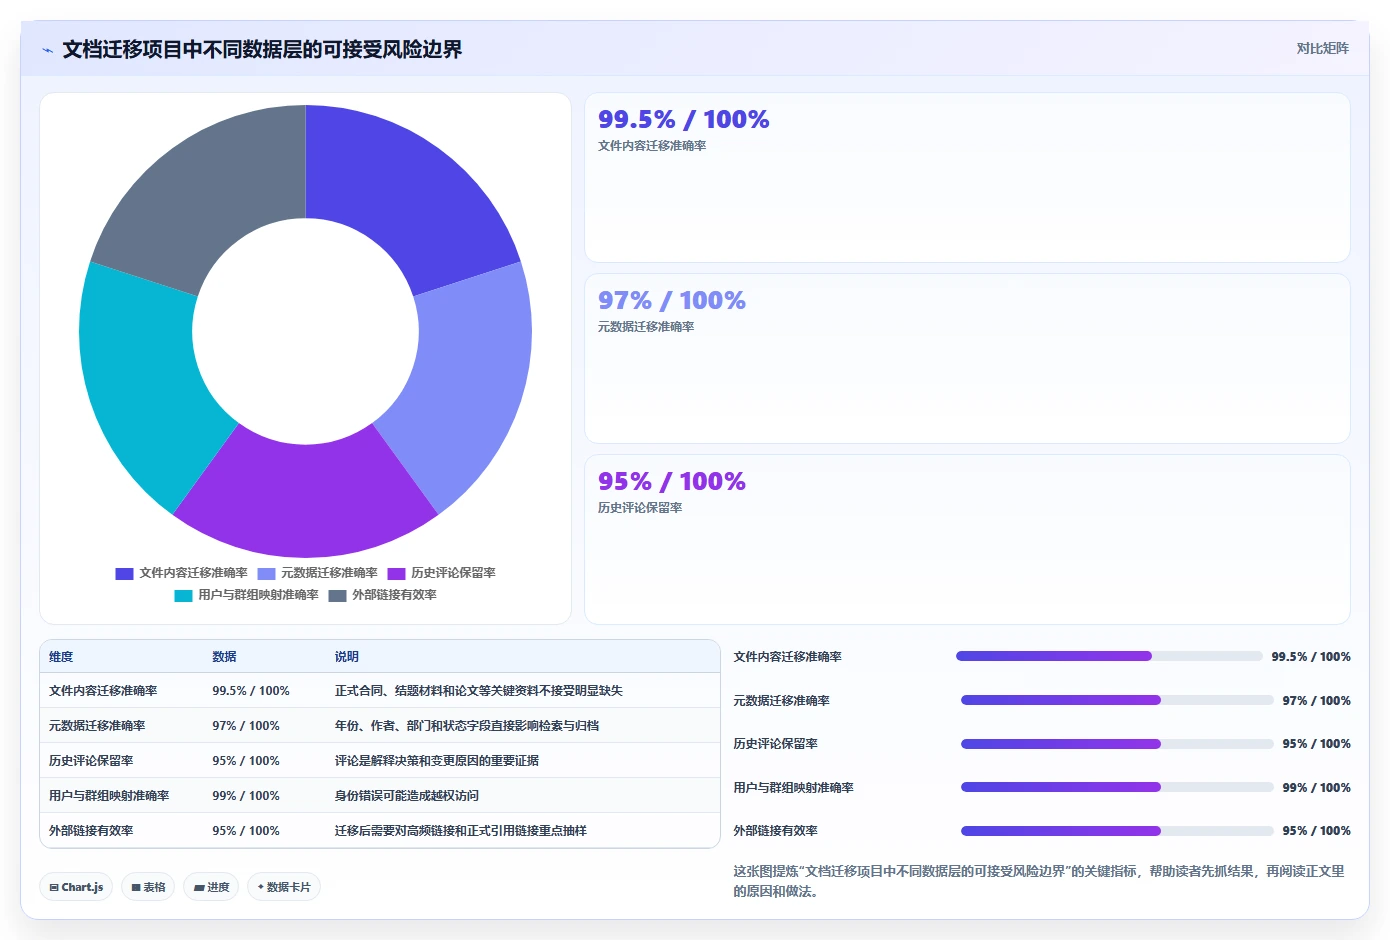Click the table cell 99.5% / 100%

(x=251, y=691)
